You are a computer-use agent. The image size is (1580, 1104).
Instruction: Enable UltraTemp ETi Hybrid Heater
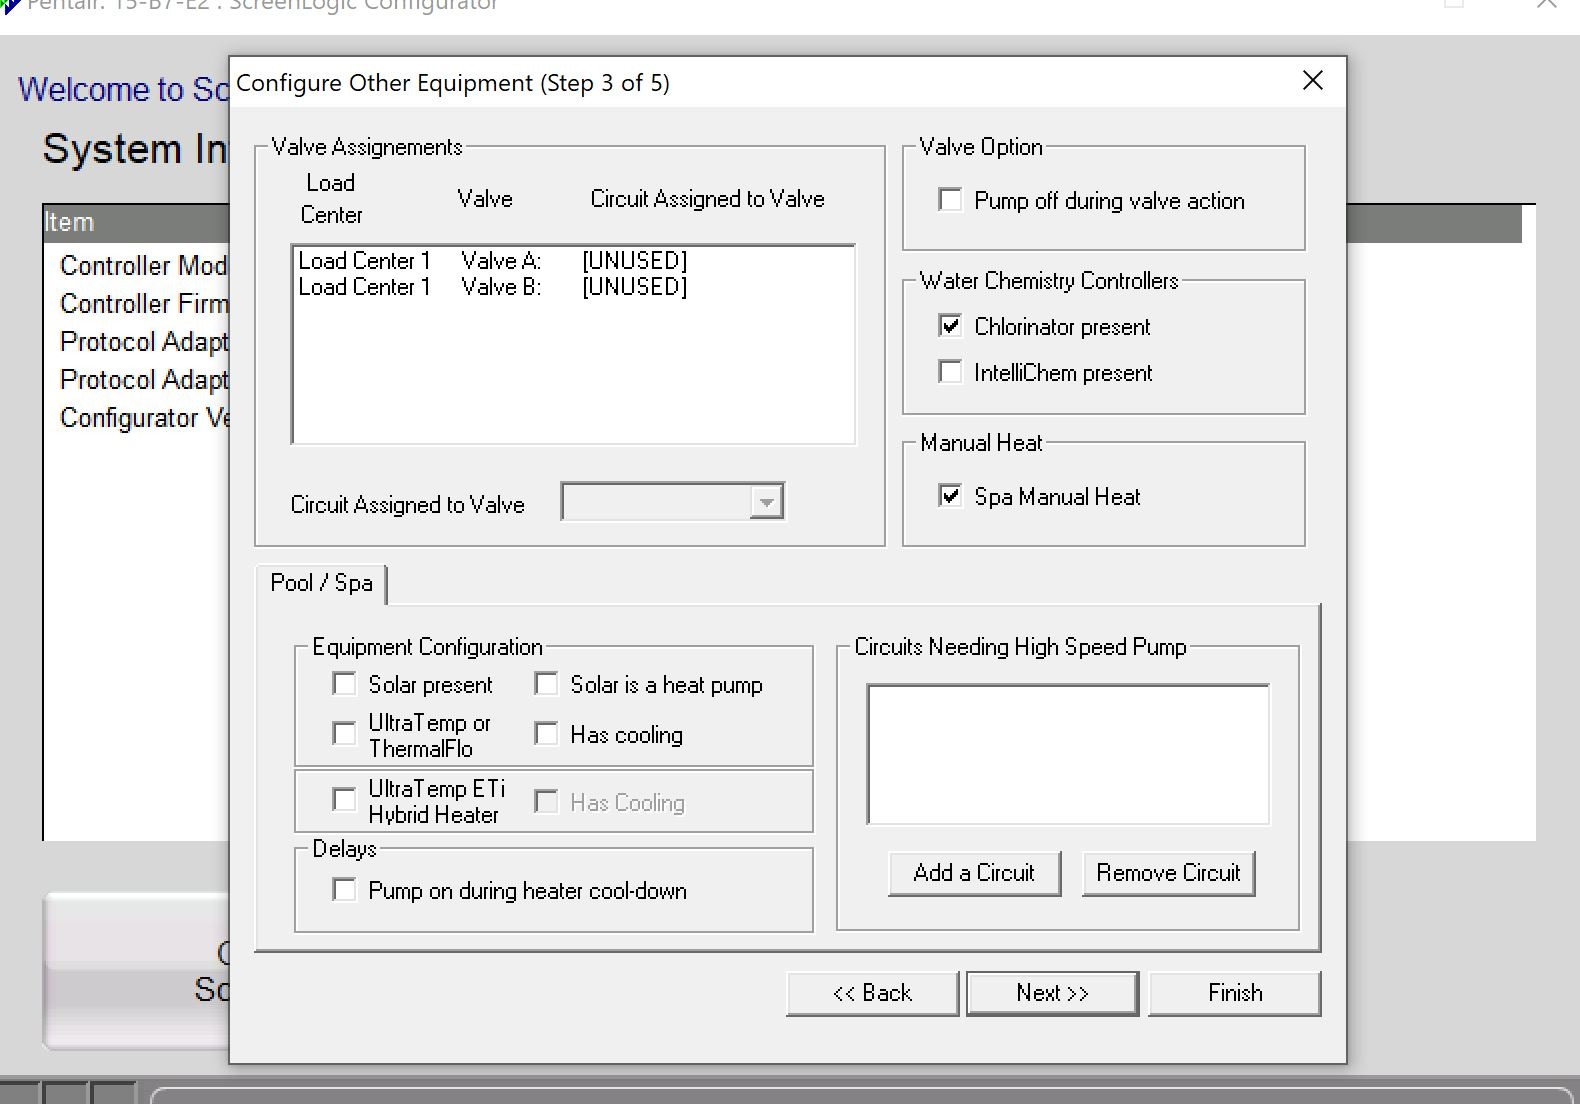tap(344, 800)
